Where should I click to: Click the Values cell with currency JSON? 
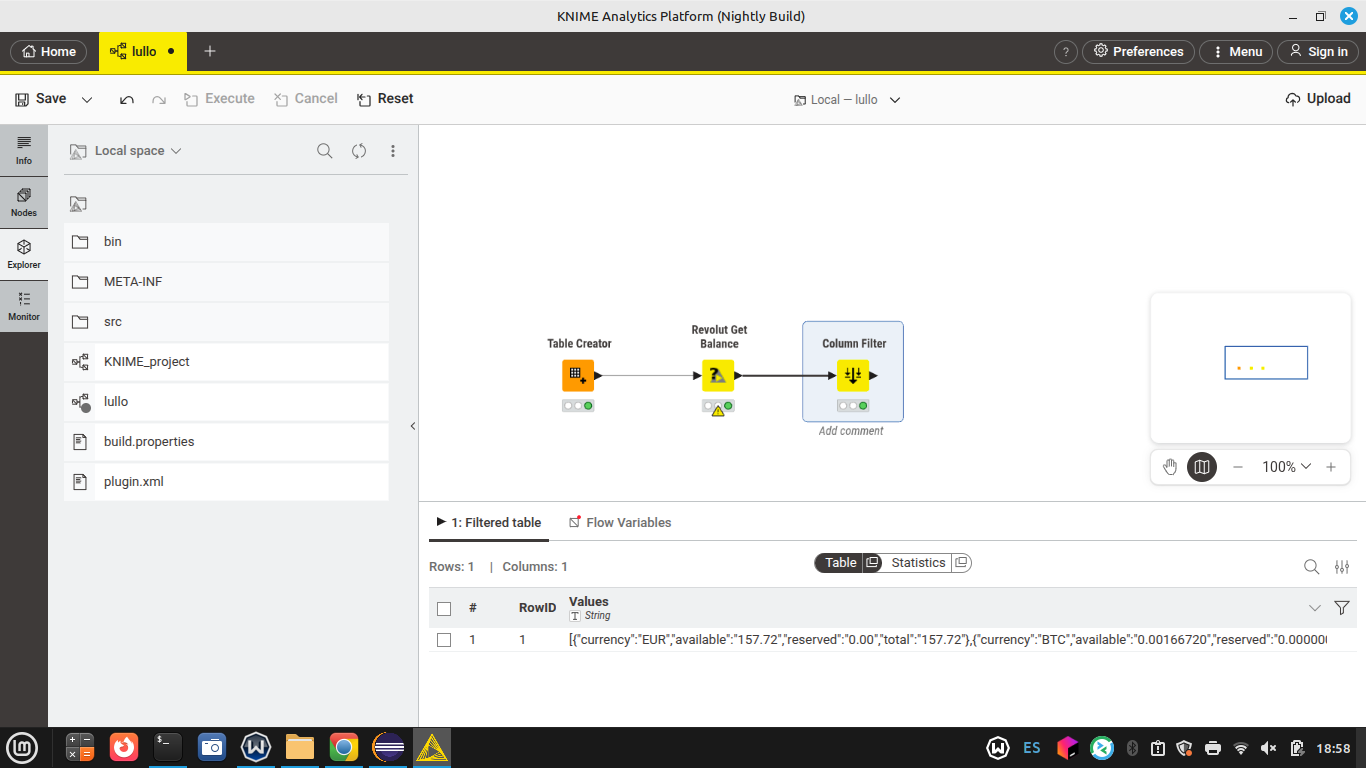pyautogui.click(x=947, y=640)
